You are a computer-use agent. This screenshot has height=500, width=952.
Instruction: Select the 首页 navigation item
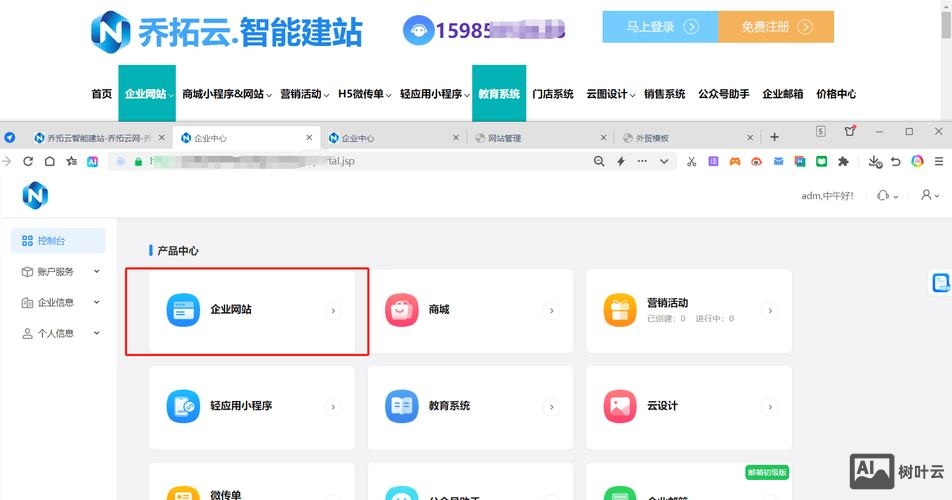[x=101, y=94]
